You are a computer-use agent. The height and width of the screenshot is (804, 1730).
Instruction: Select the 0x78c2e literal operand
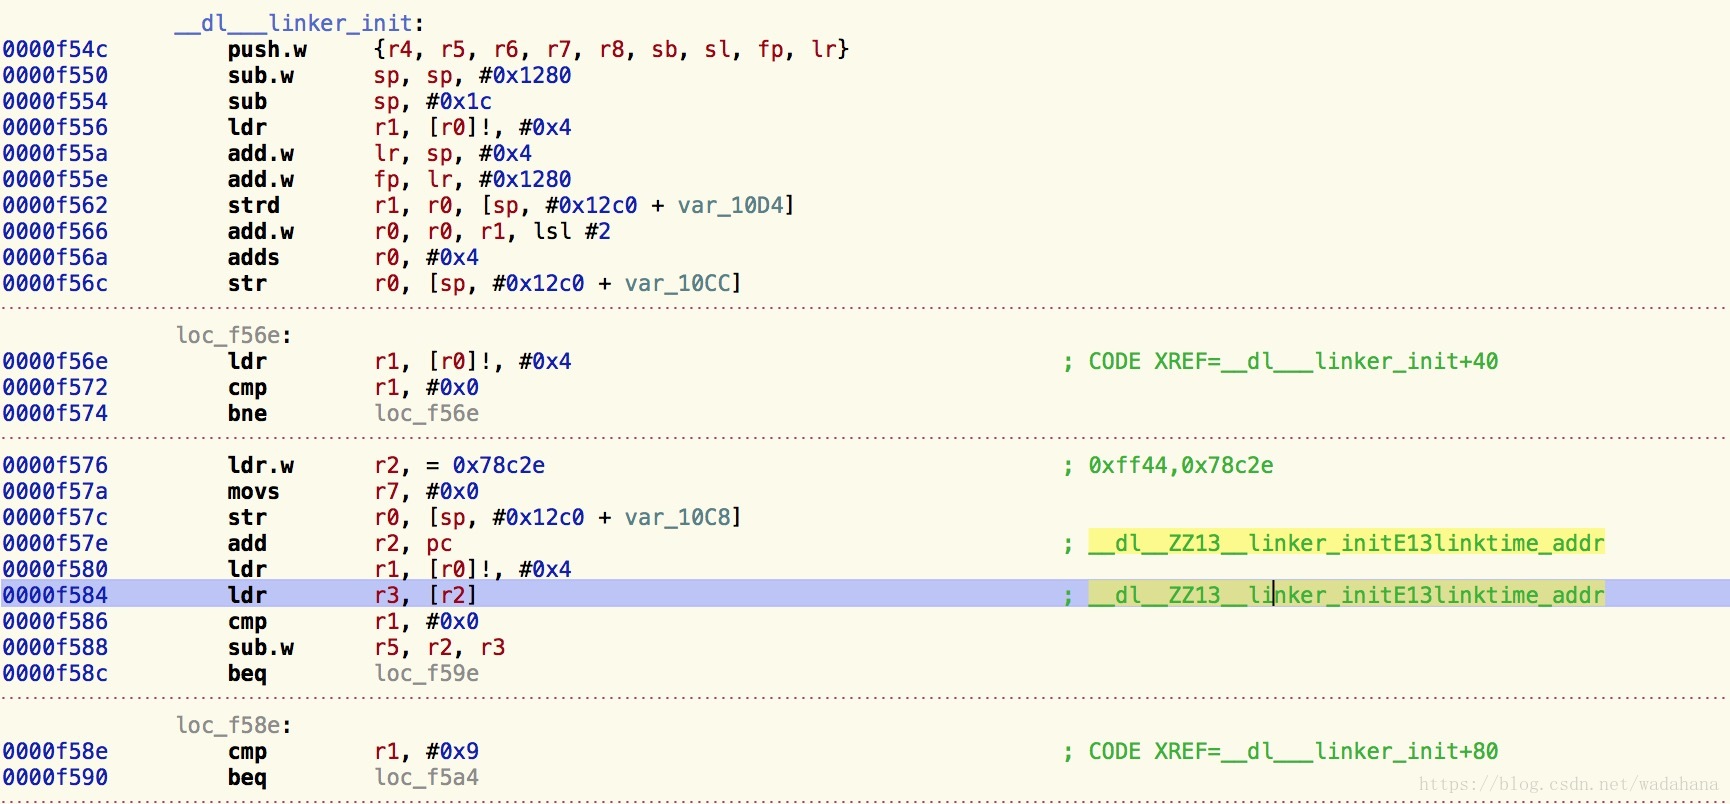(499, 465)
